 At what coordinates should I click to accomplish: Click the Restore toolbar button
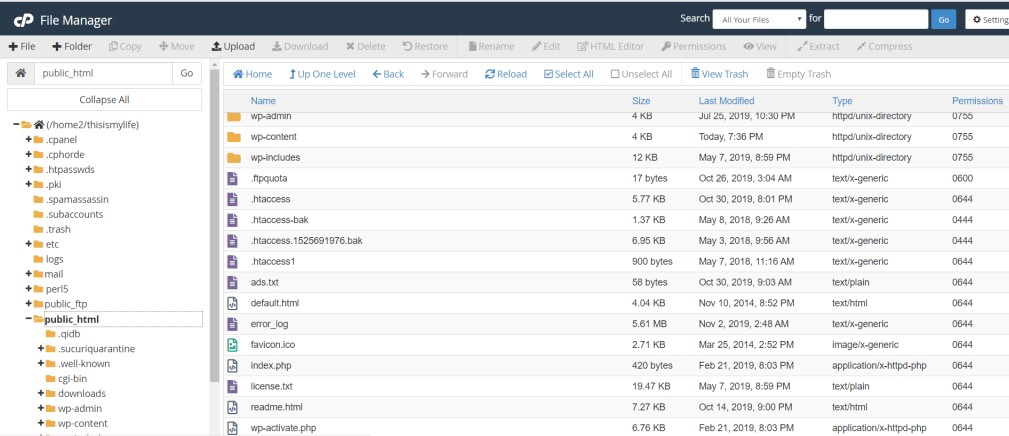(425, 46)
